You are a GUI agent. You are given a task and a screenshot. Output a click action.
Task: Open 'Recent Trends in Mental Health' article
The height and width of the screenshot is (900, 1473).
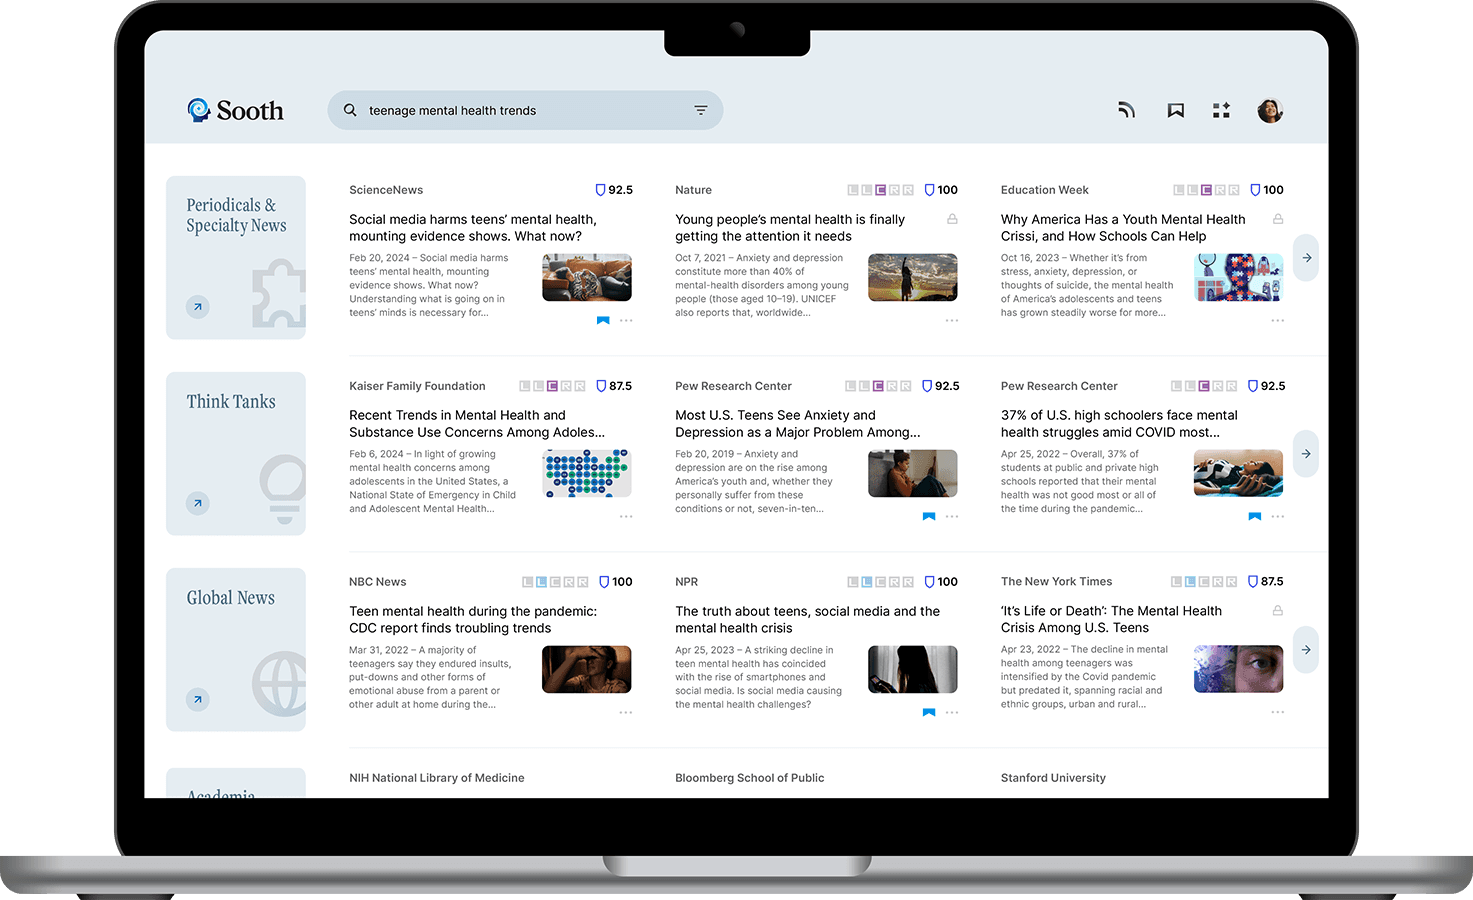(x=477, y=424)
